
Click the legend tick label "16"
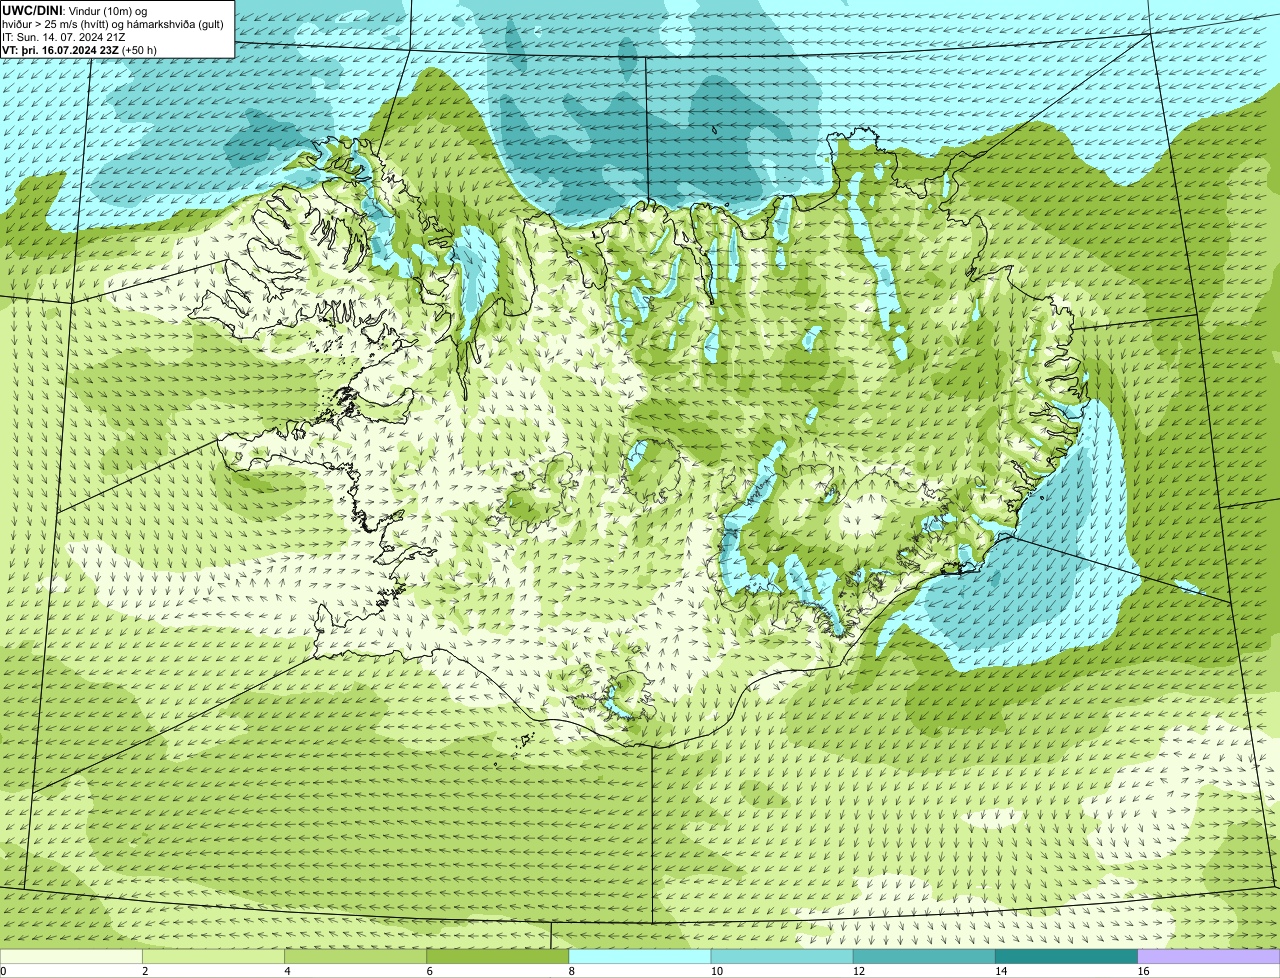pyautogui.click(x=1142, y=971)
